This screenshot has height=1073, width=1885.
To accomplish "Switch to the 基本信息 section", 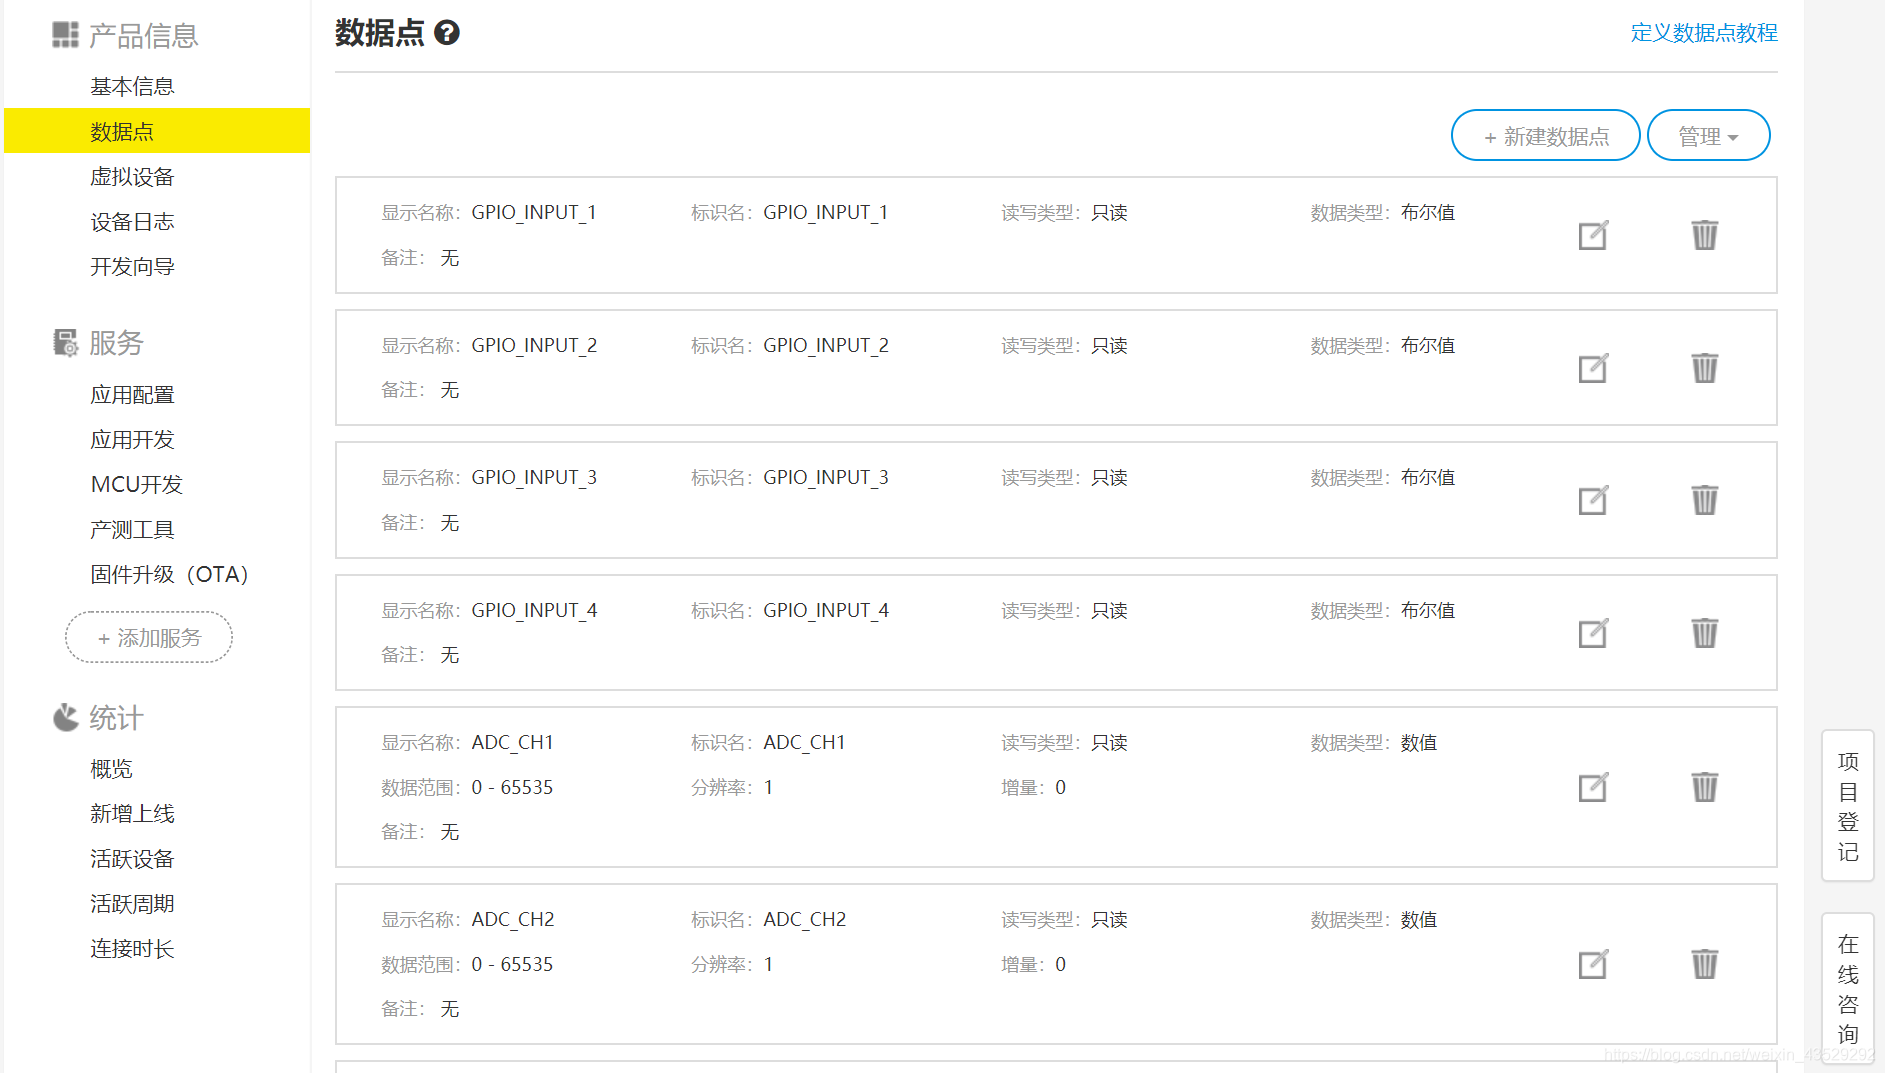I will 132,85.
